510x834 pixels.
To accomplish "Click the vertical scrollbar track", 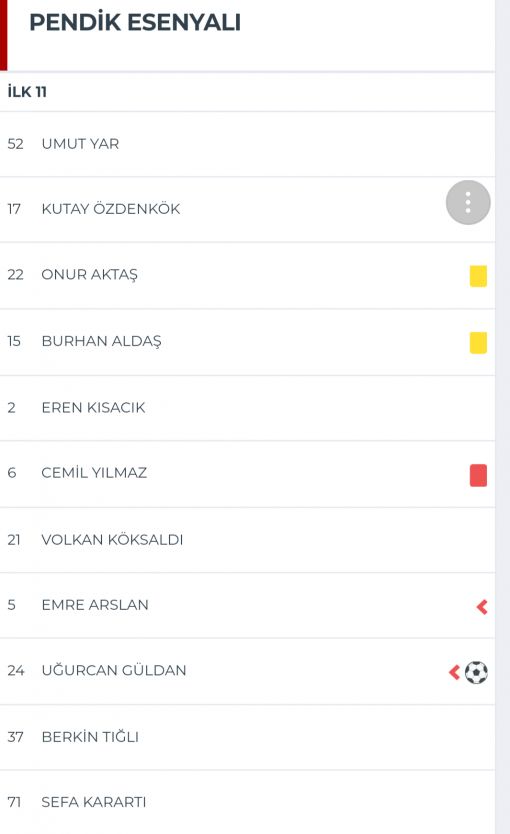I will 503,417.
